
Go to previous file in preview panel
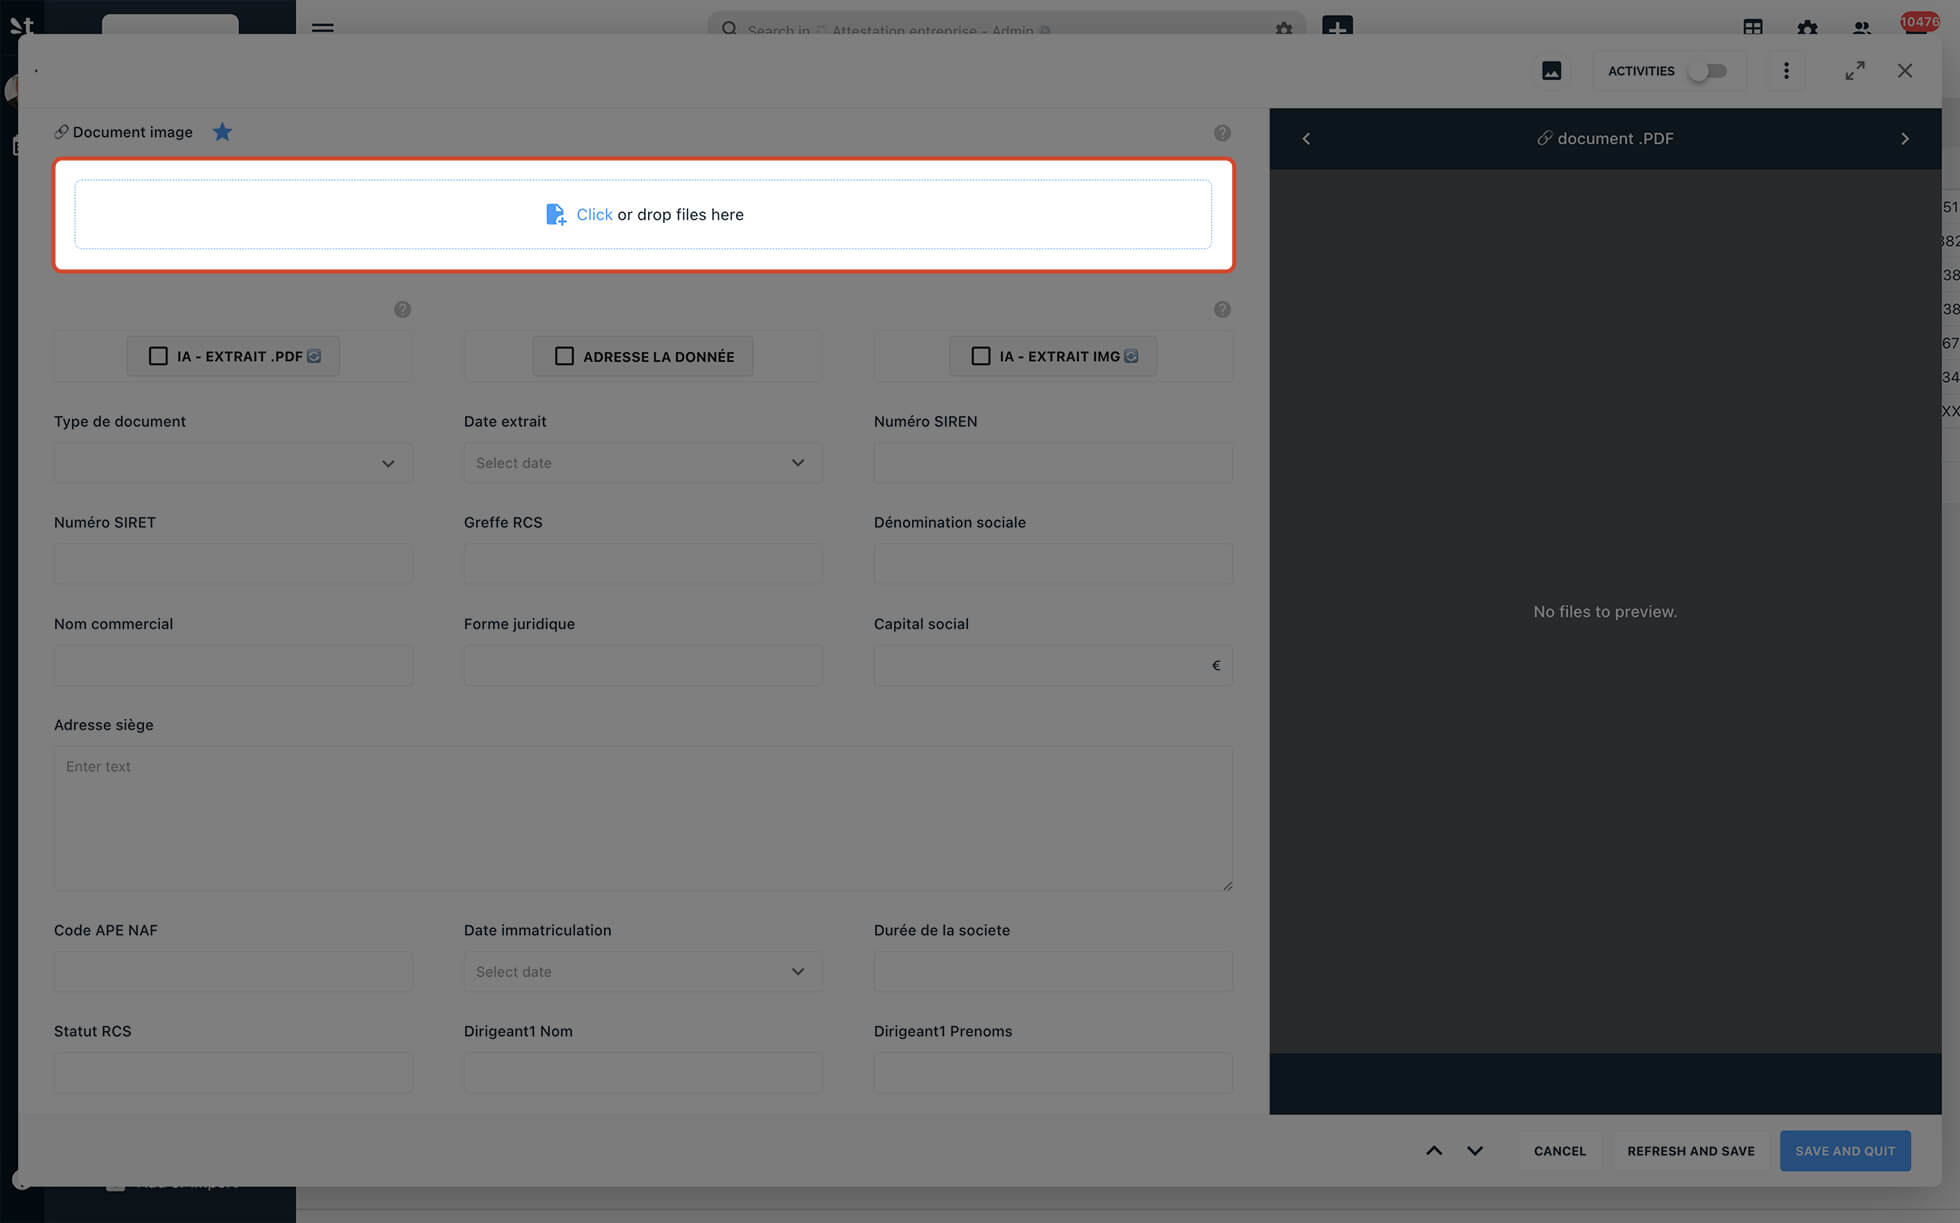[1306, 139]
